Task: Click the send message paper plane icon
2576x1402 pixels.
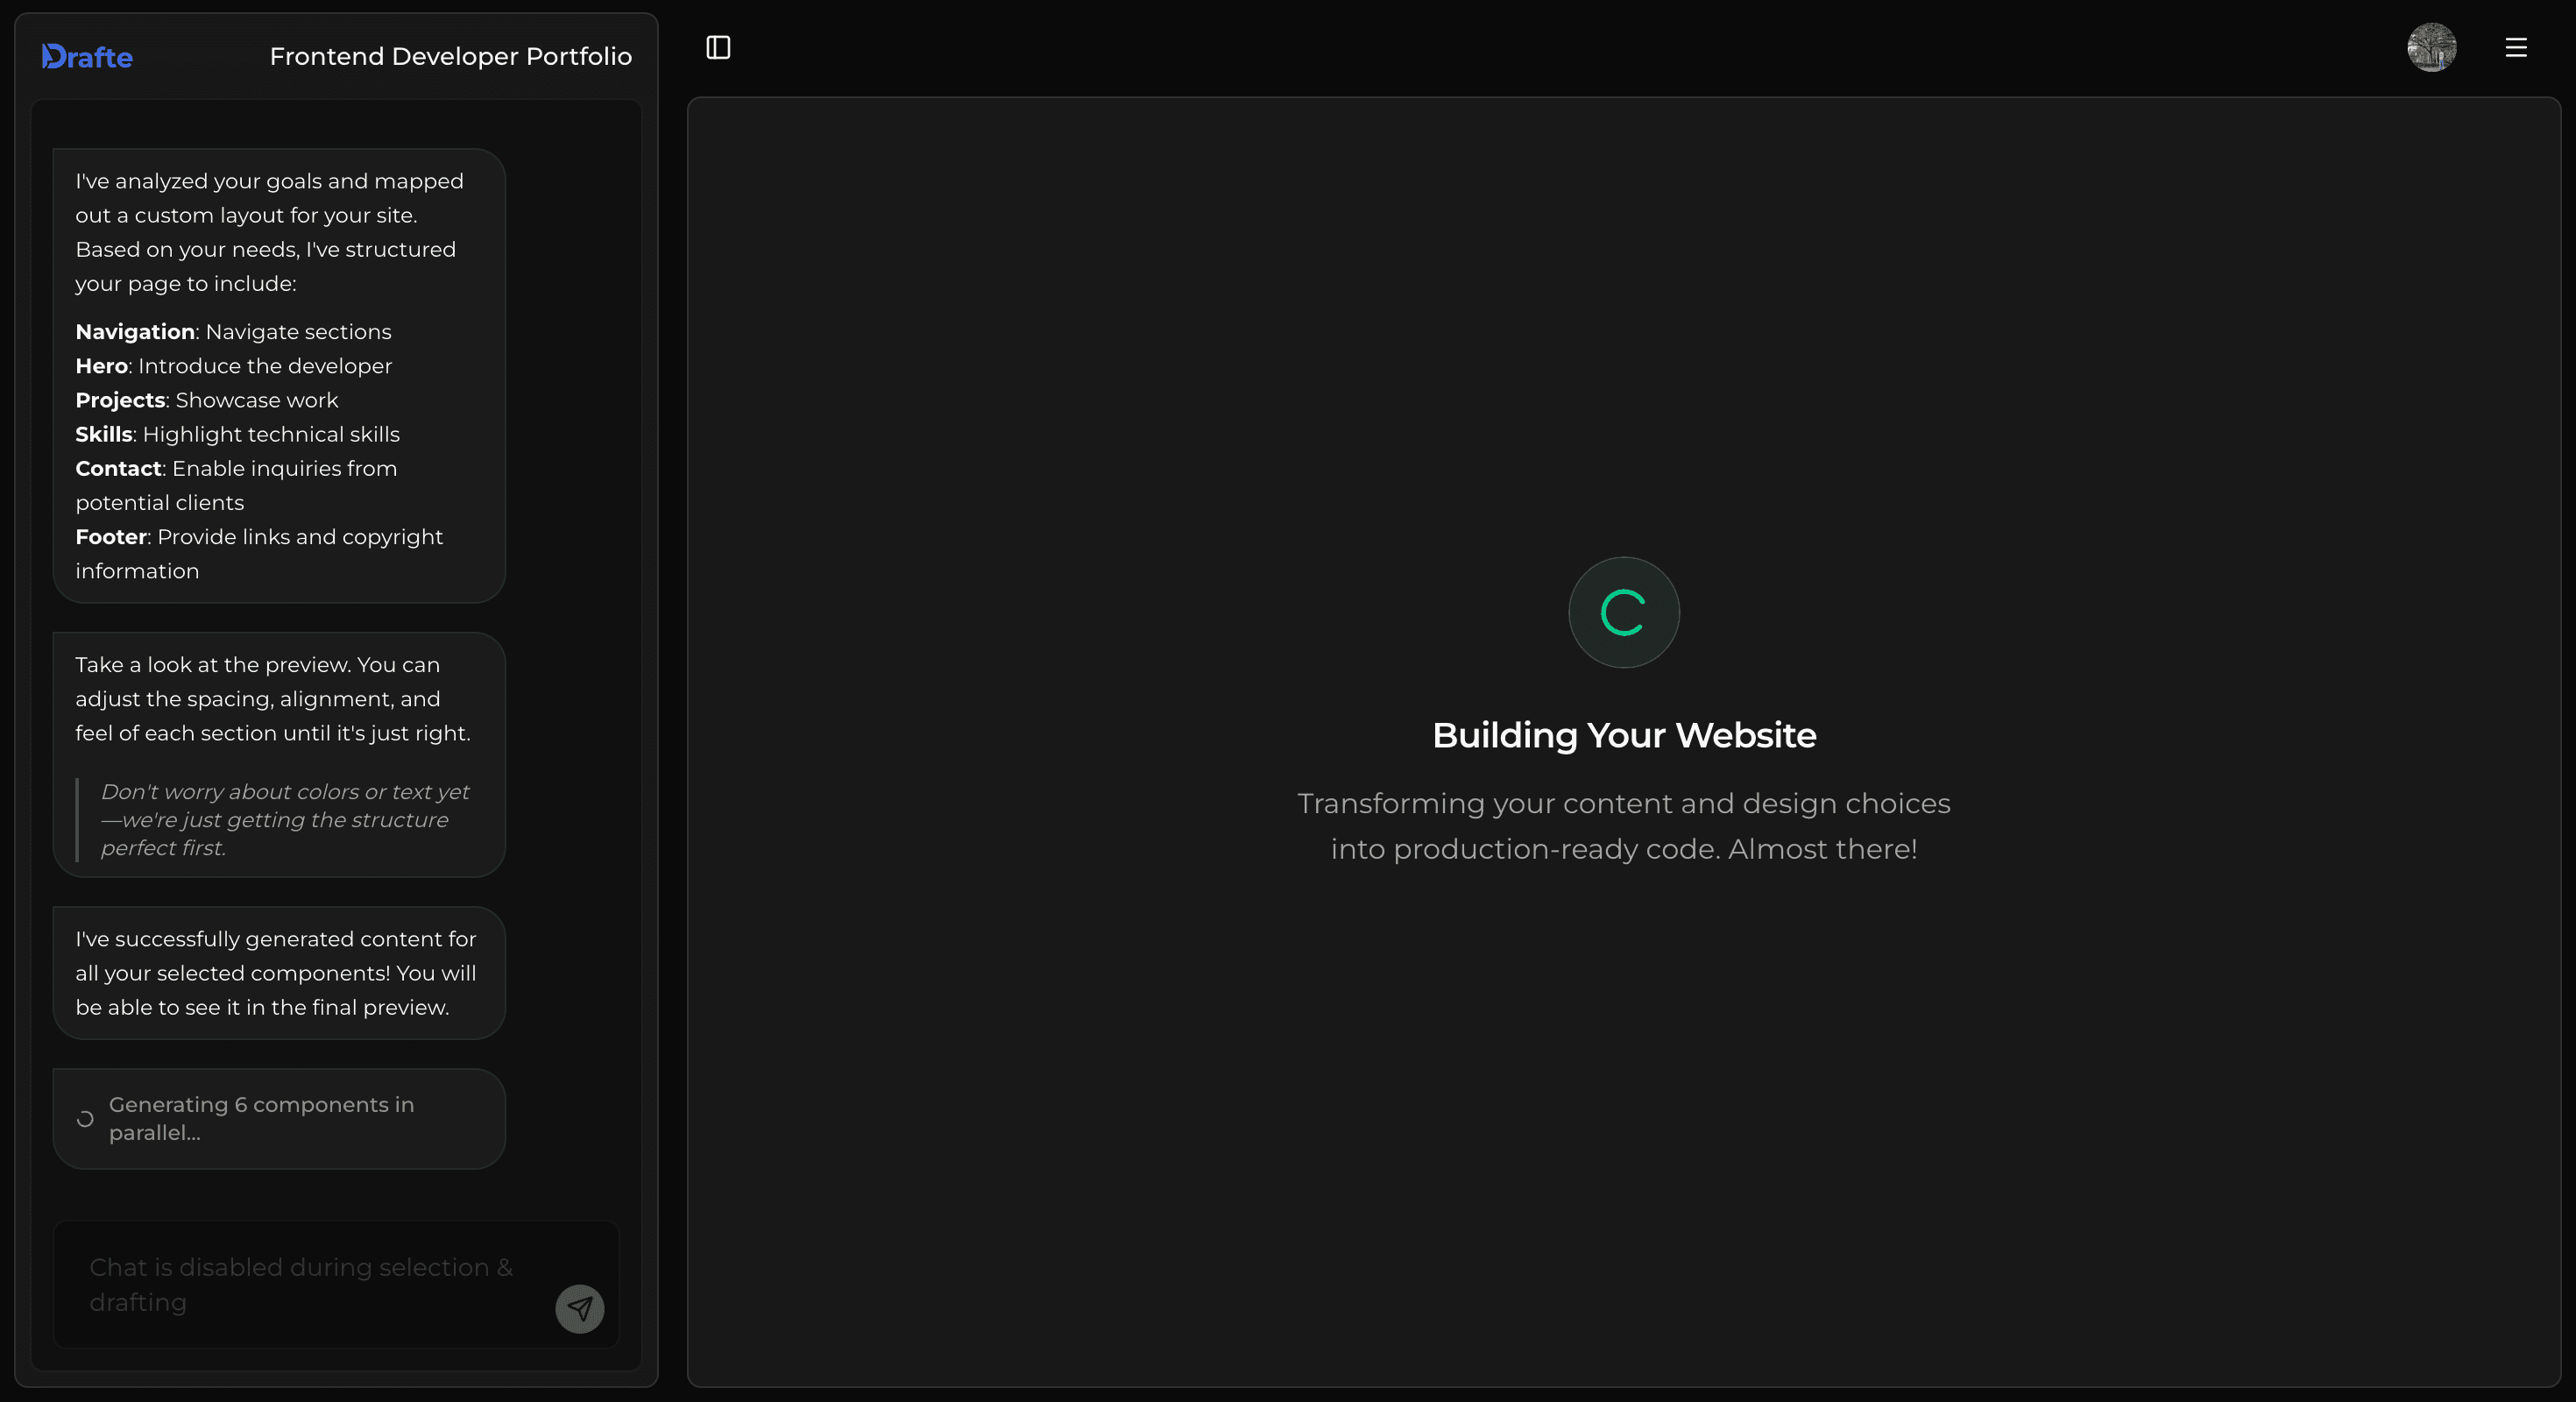Action: coord(580,1308)
